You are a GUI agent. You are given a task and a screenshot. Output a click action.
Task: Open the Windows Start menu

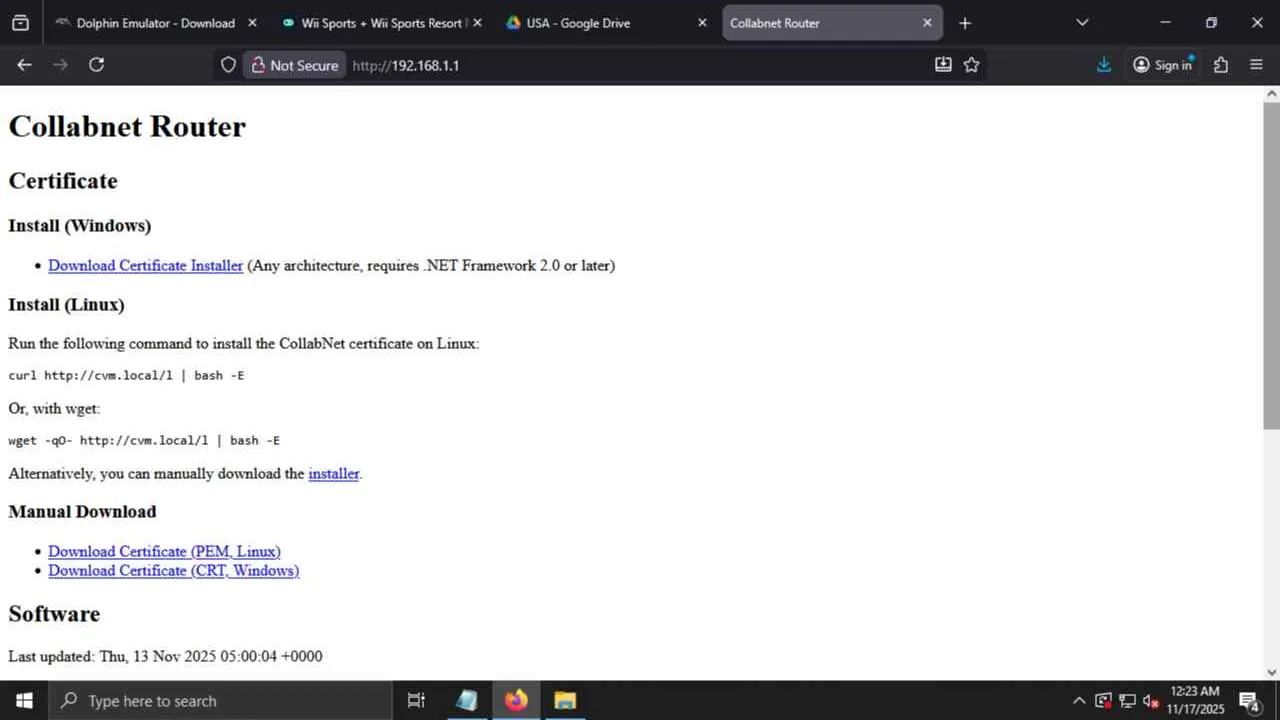tap(24, 700)
